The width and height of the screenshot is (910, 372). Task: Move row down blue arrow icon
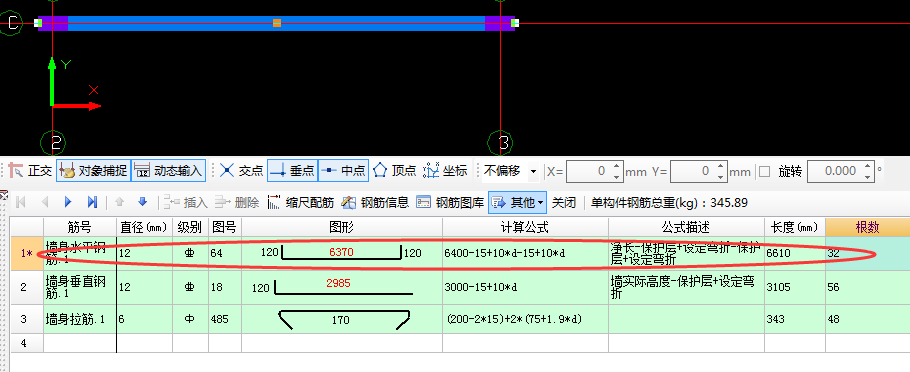[x=143, y=202]
